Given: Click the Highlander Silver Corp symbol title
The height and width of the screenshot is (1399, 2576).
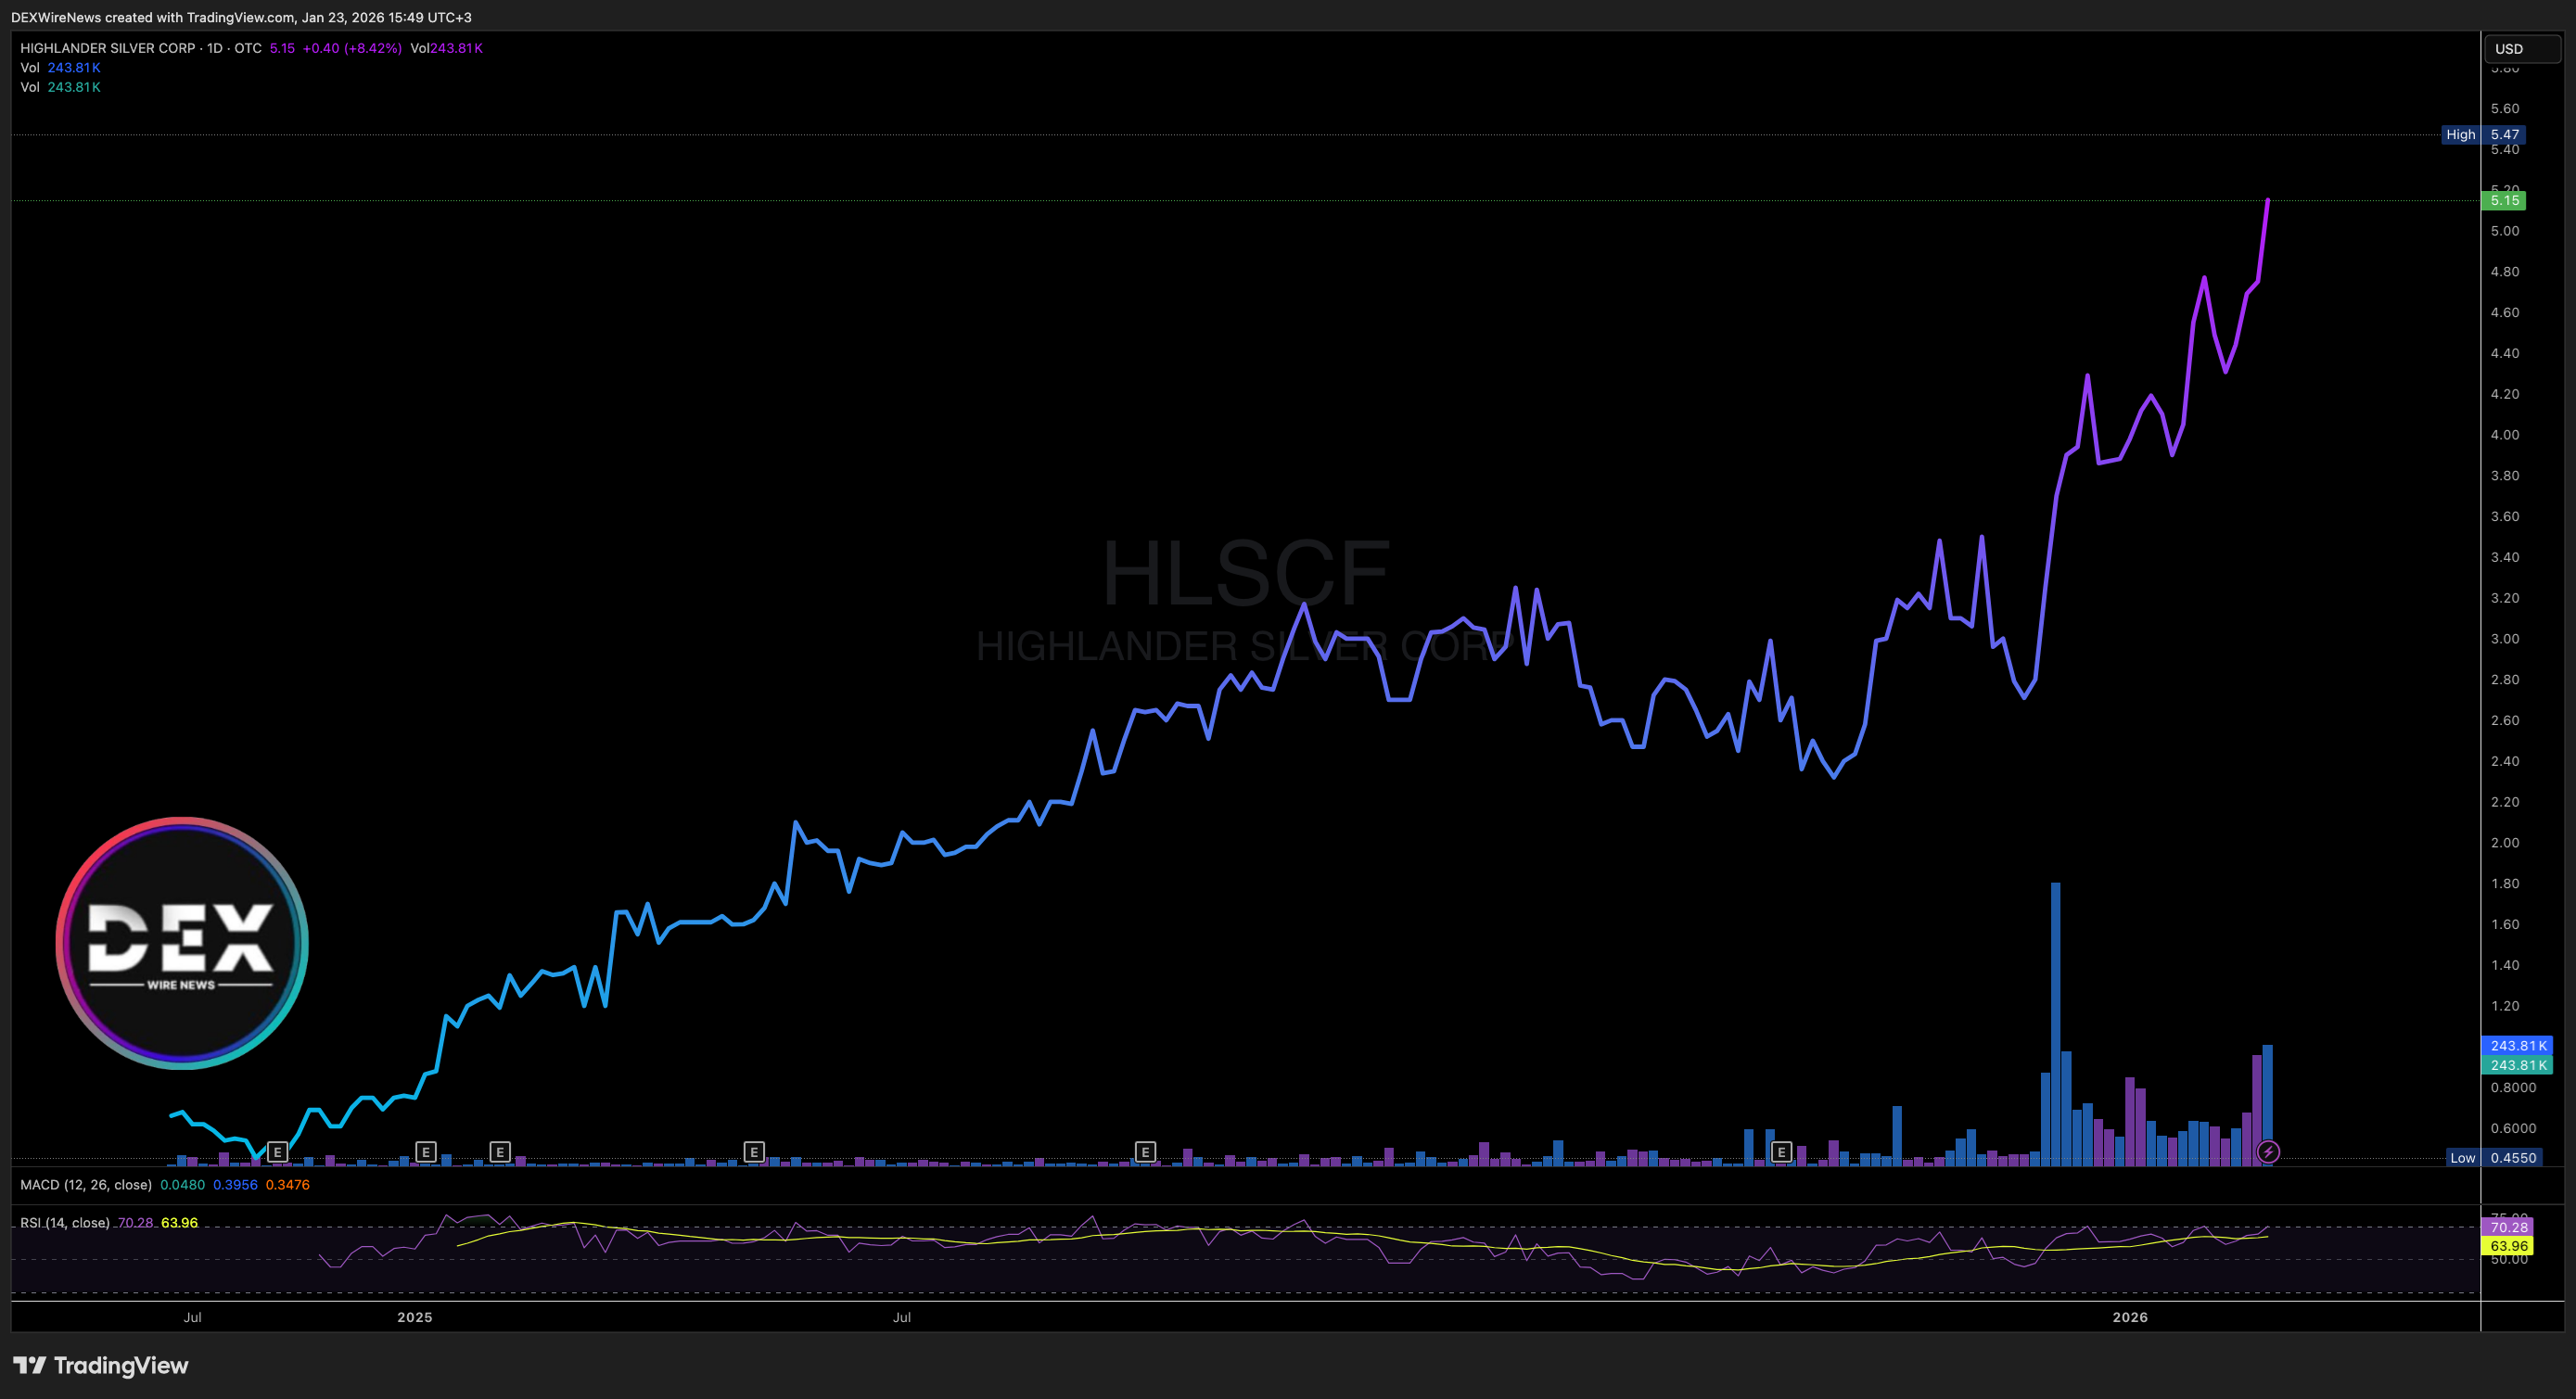Looking at the screenshot, I should click(x=108, y=48).
